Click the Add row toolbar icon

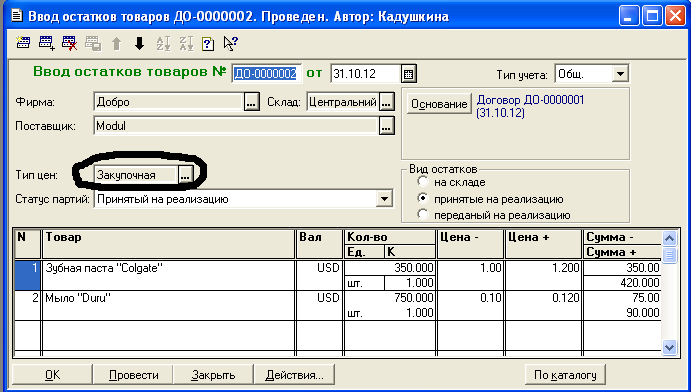(47, 43)
